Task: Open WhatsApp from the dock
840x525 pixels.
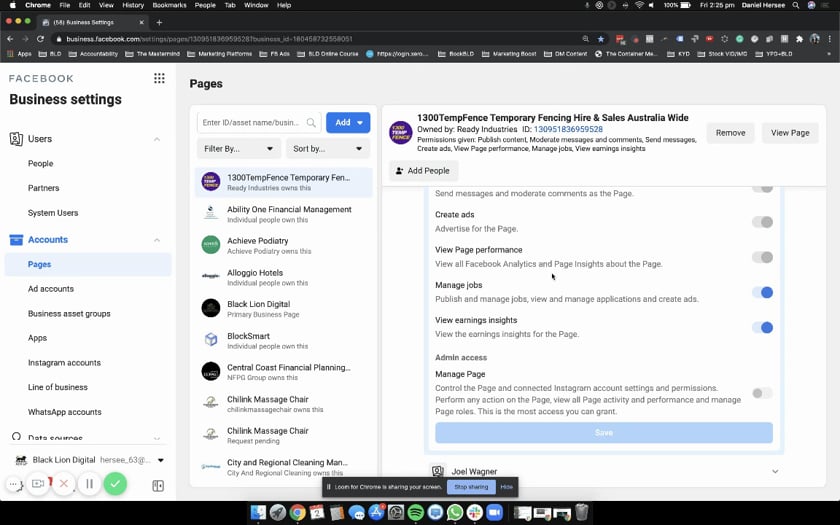Action: [x=455, y=513]
